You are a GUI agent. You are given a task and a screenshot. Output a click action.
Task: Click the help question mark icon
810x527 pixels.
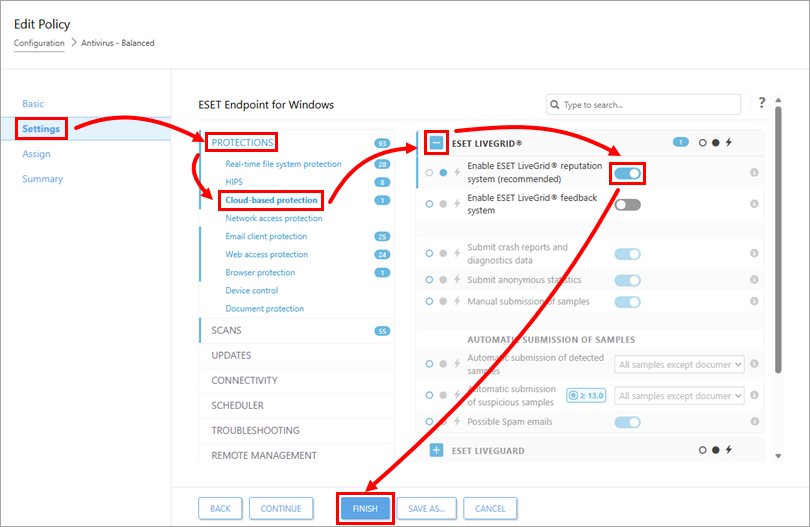[761, 103]
